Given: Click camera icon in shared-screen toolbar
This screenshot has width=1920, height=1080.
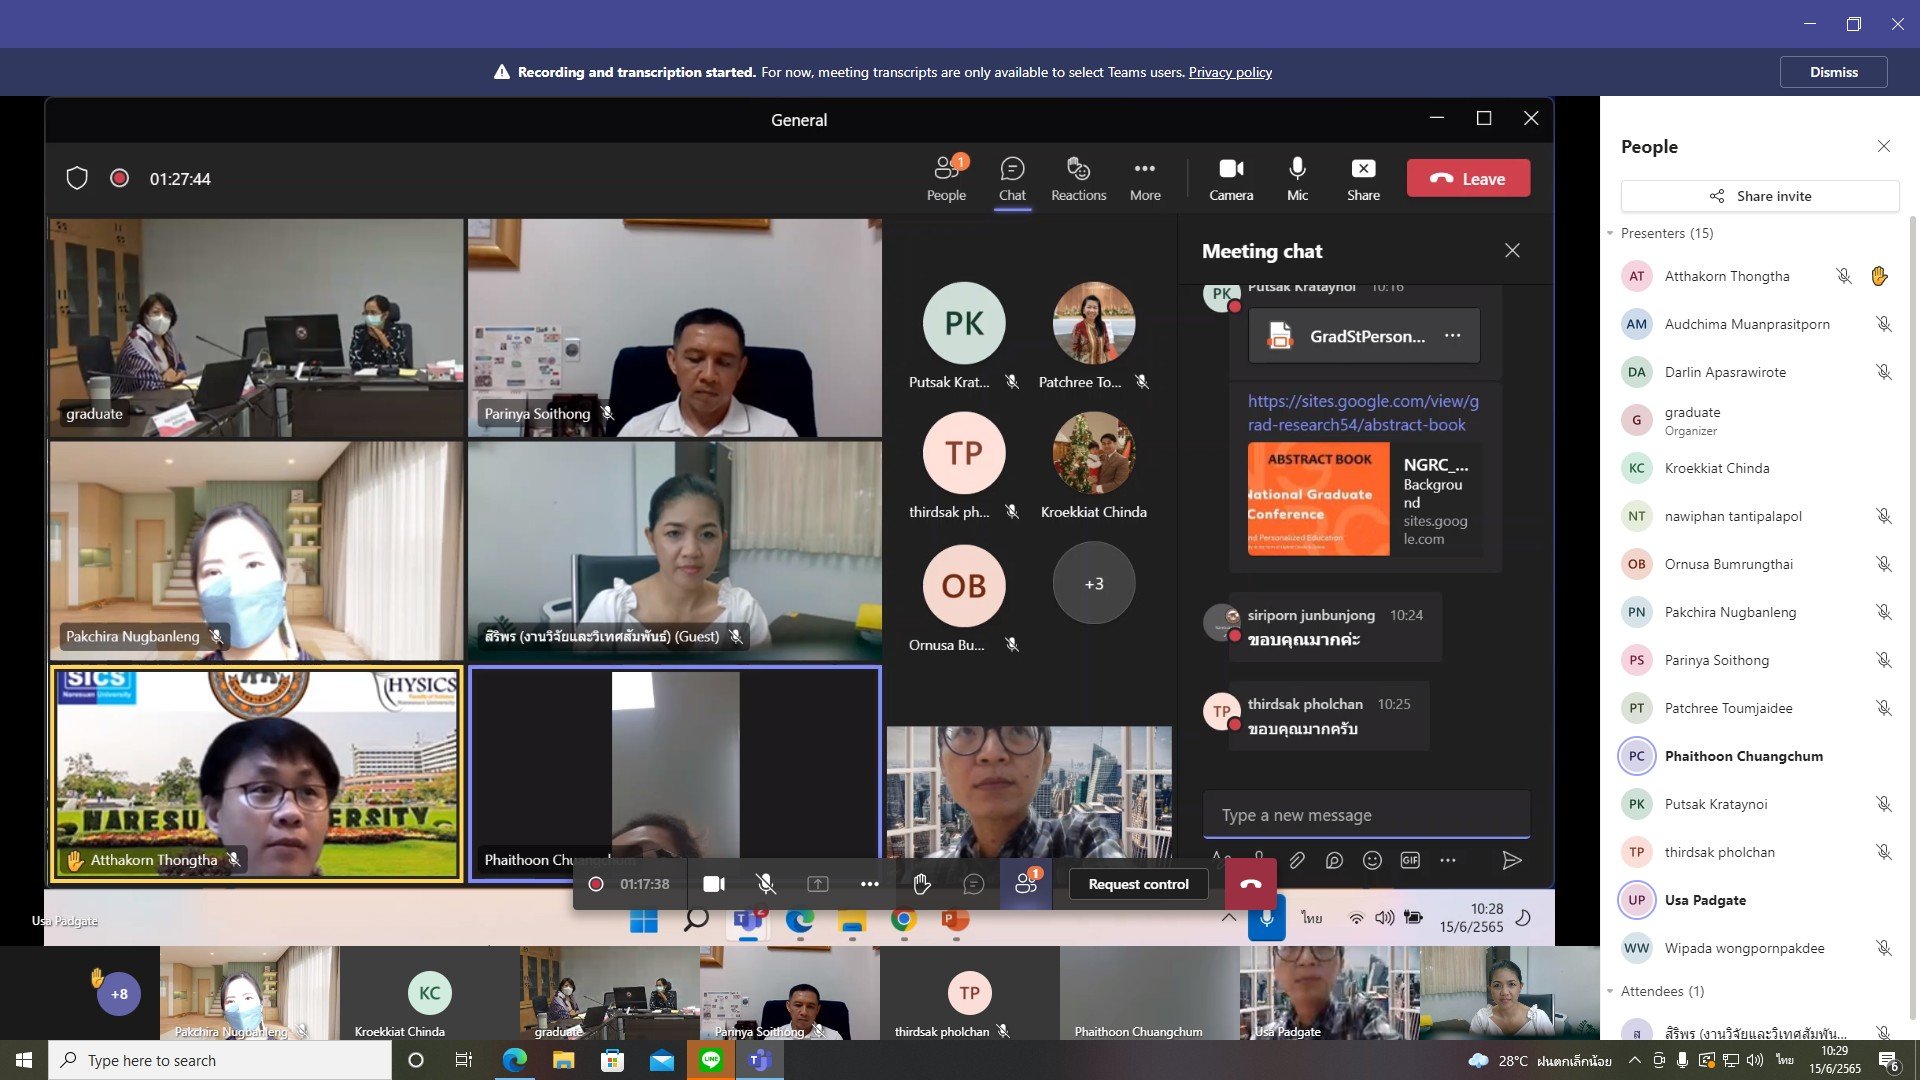Looking at the screenshot, I should pos(714,884).
